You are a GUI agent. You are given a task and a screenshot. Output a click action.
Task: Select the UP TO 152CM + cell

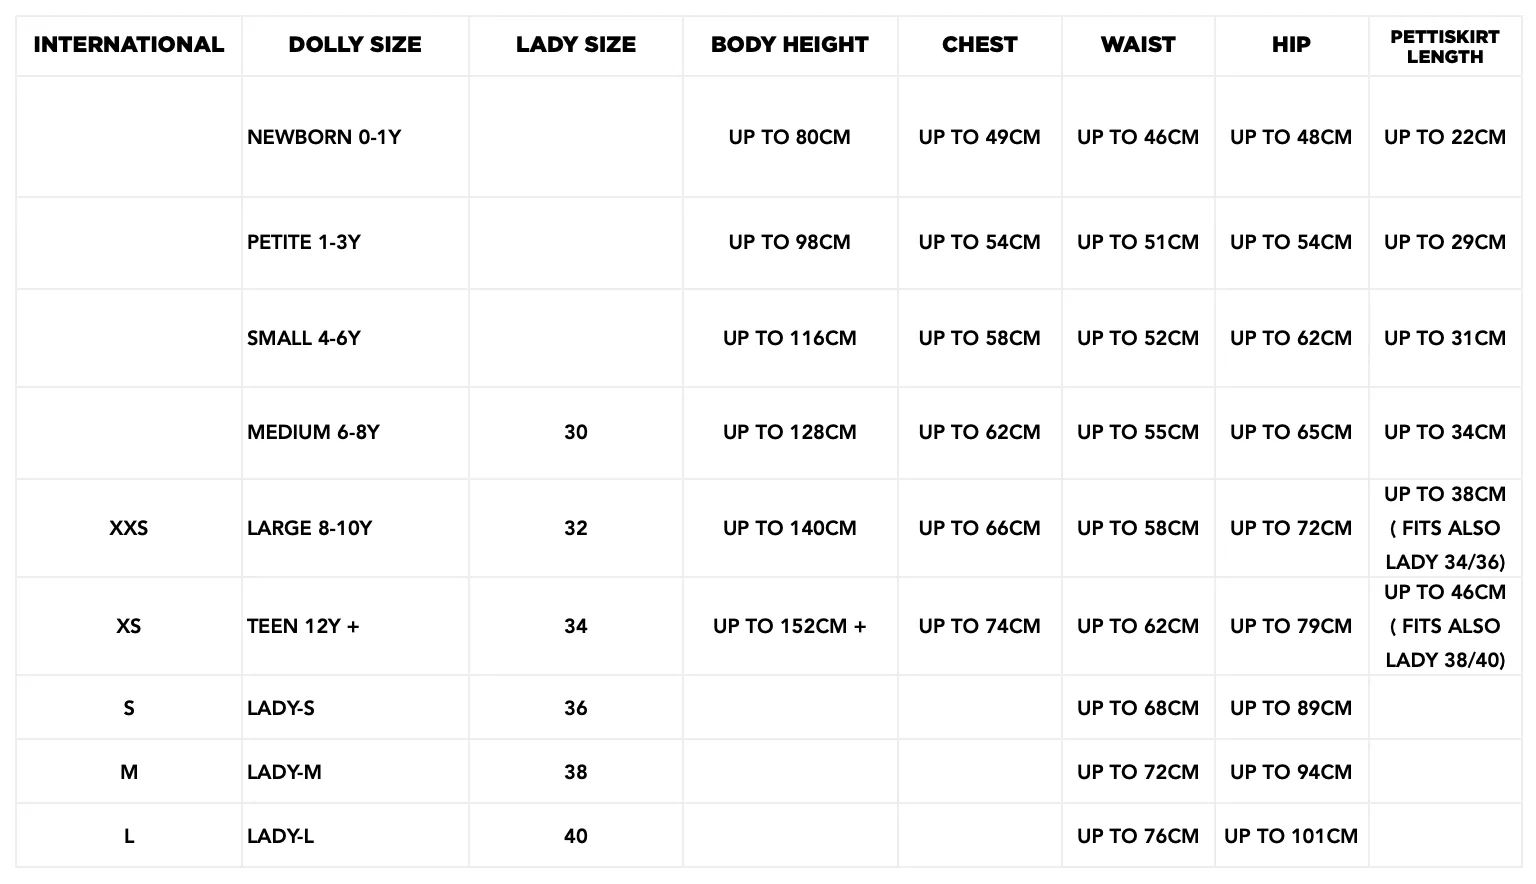789,626
